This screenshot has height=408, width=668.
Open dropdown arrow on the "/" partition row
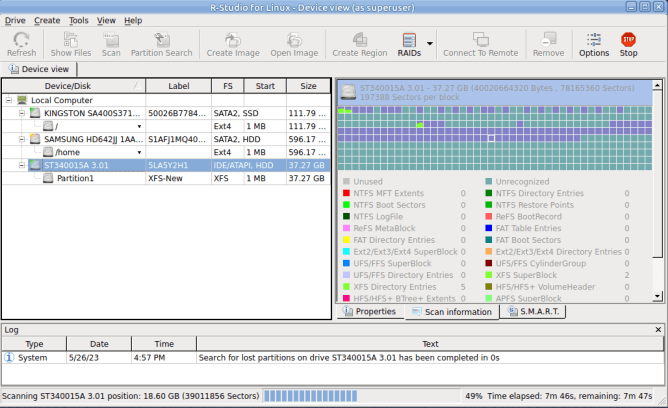pyautogui.click(x=139, y=127)
